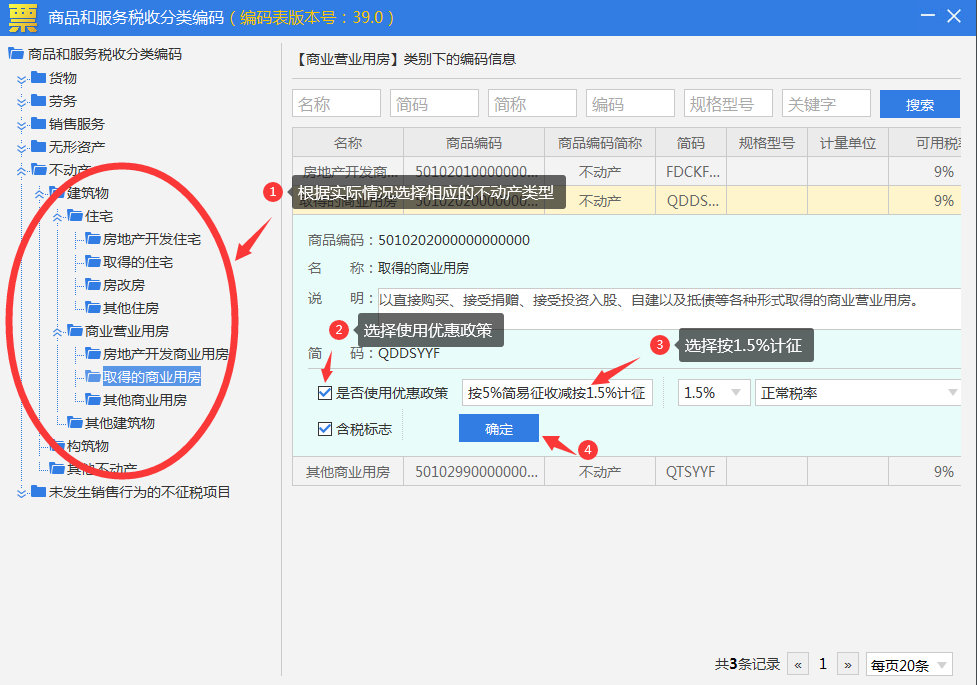This screenshot has height=685, width=977.
Task: Click page number 1 in pagination
Action: click(822, 664)
